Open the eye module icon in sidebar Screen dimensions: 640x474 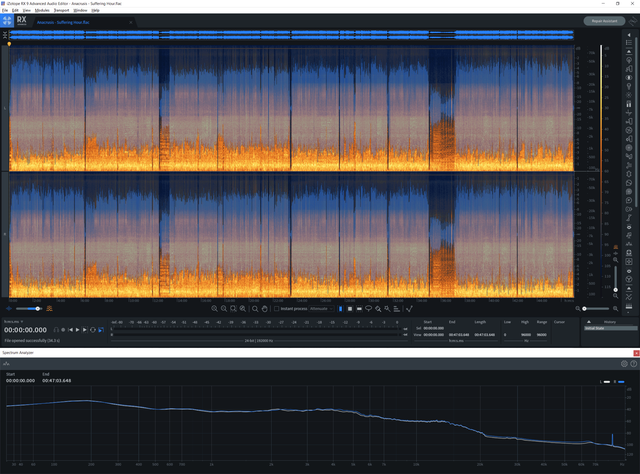tap(629, 227)
